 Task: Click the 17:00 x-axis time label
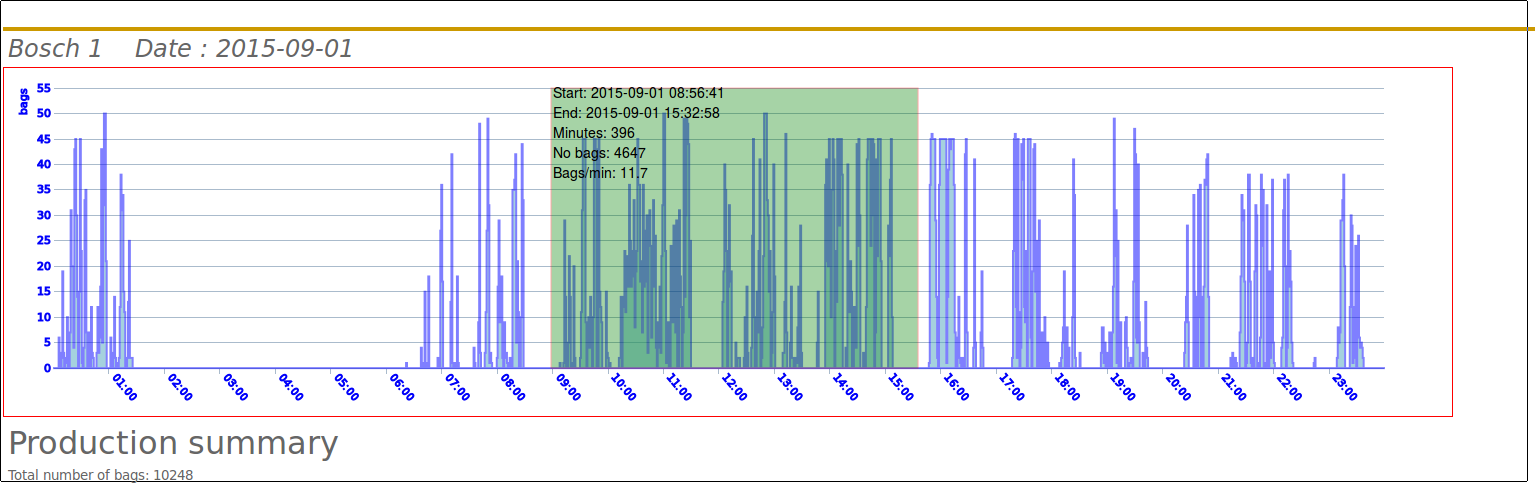[1011, 388]
